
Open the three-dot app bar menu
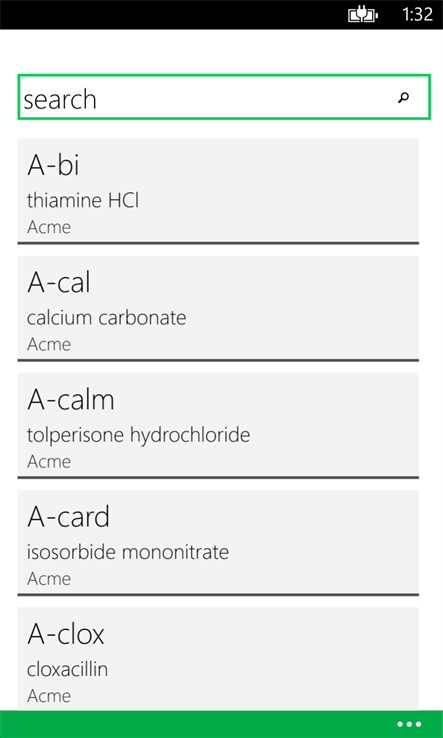(409, 724)
